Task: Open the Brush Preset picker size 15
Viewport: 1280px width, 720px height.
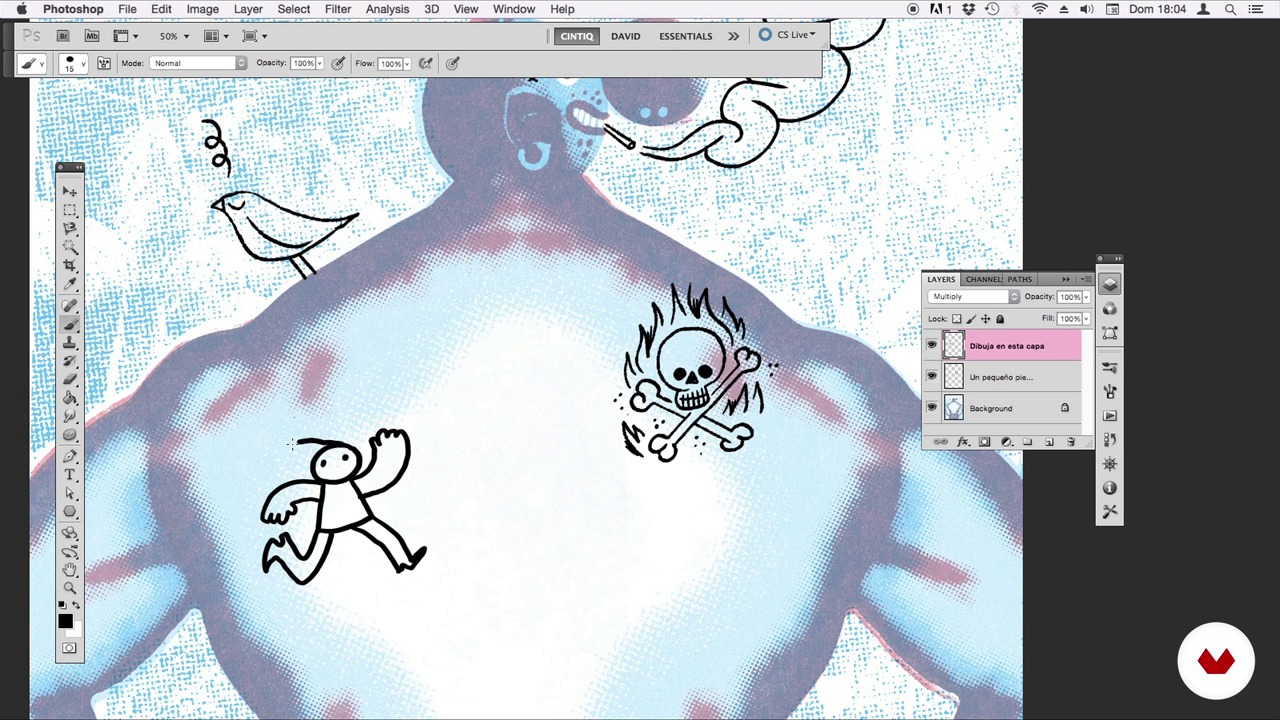Action: pyautogui.click(x=71, y=63)
